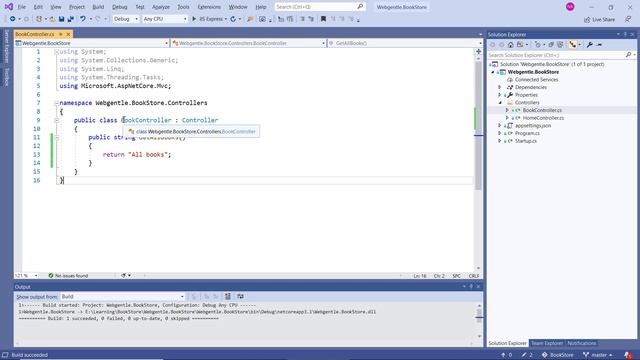The width and height of the screenshot is (640, 360).
Task: Click the Show All Files icon in Solution Explorer
Action: point(560,44)
